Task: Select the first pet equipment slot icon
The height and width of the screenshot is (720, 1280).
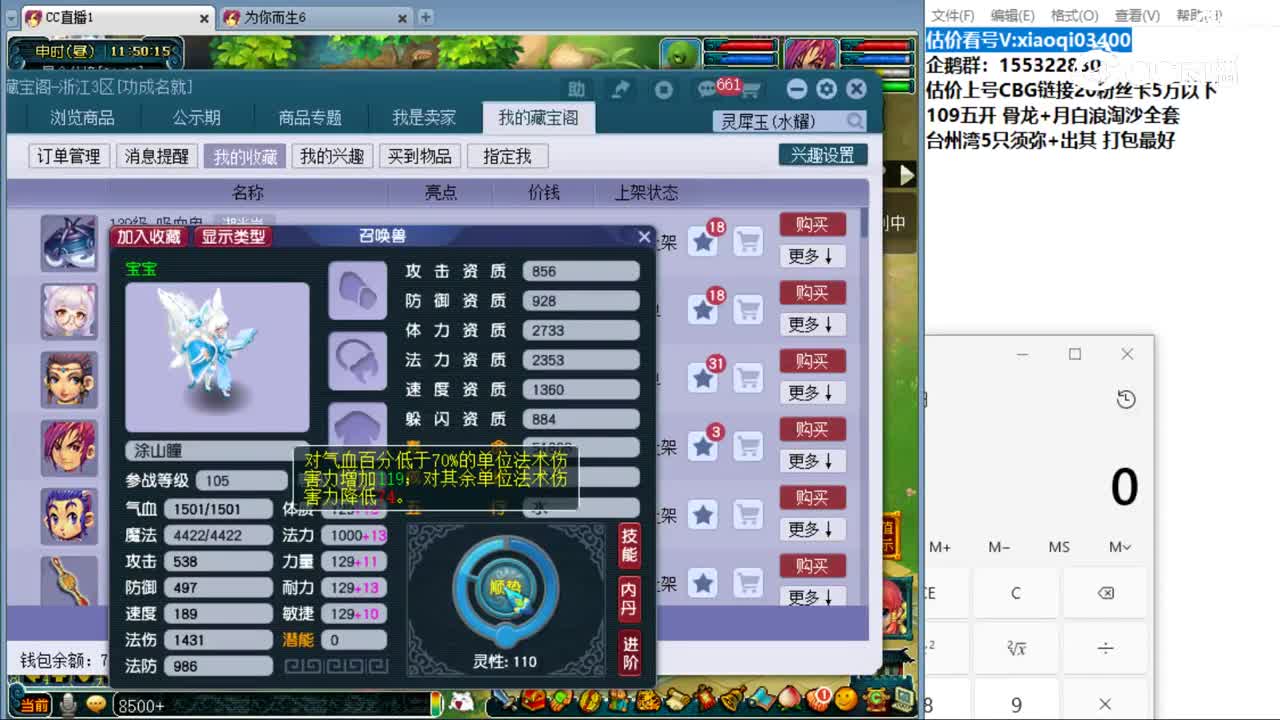Action: (x=358, y=291)
